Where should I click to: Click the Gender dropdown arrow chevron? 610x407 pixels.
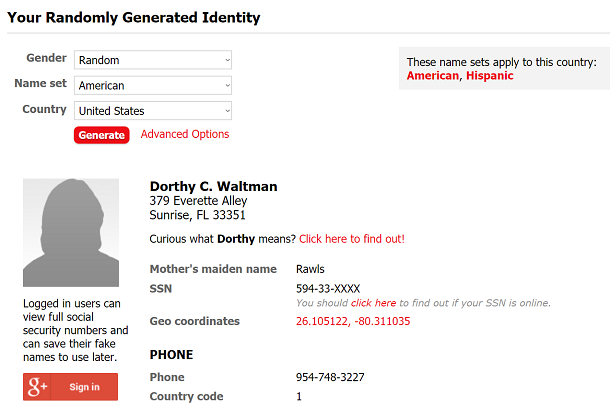pyautogui.click(x=228, y=60)
